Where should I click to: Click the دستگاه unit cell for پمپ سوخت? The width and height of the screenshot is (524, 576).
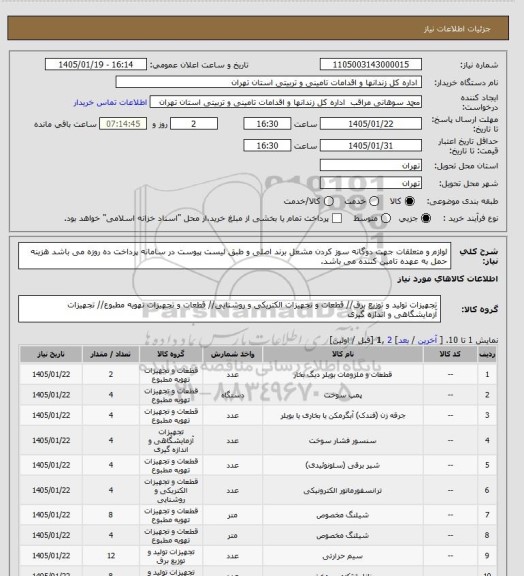click(x=232, y=395)
